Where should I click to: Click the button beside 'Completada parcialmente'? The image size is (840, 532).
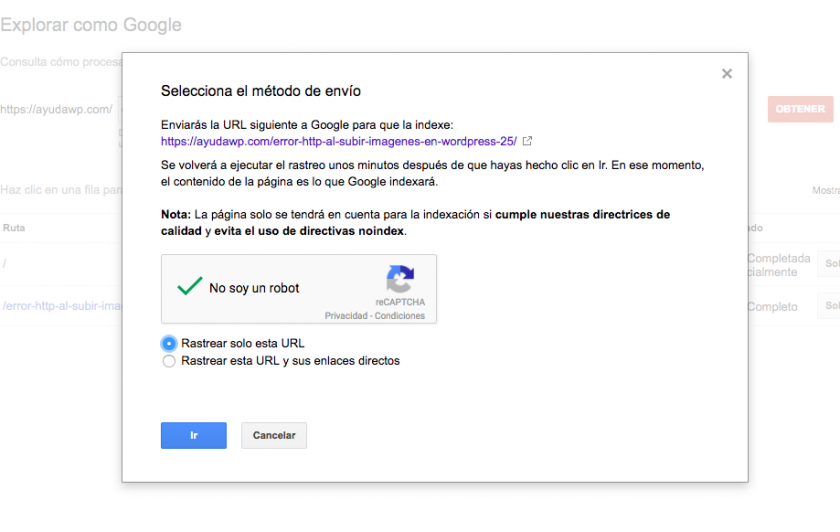(829, 264)
